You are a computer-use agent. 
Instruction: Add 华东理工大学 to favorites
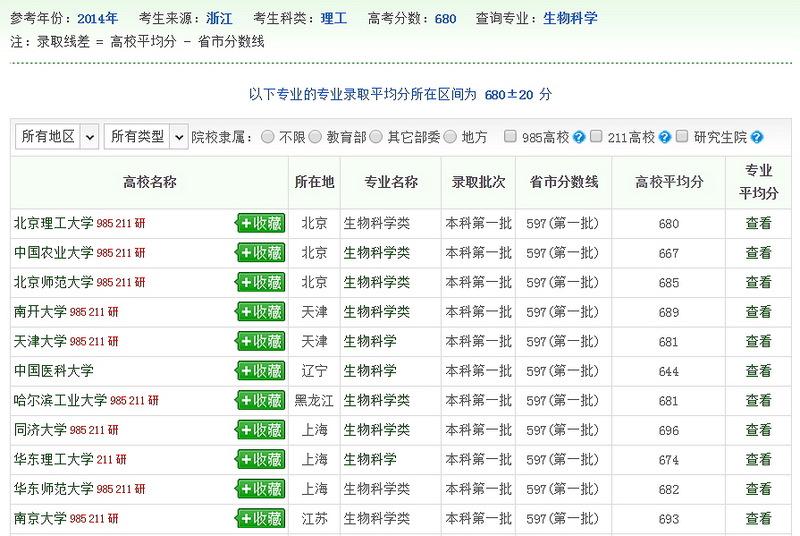click(260, 460)
